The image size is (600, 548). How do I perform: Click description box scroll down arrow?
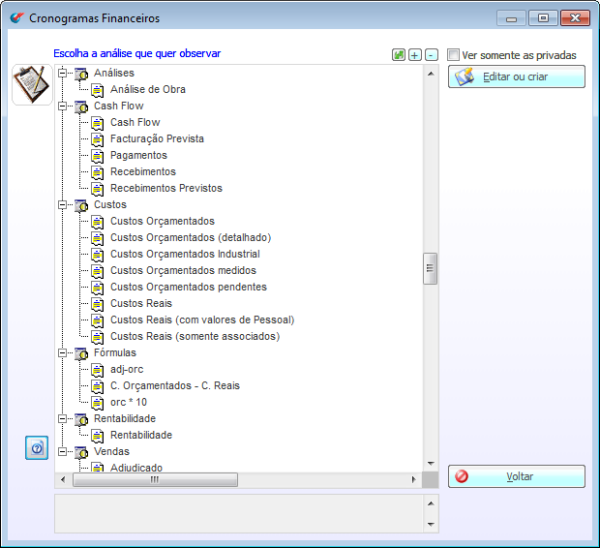[x=431, y=524]
